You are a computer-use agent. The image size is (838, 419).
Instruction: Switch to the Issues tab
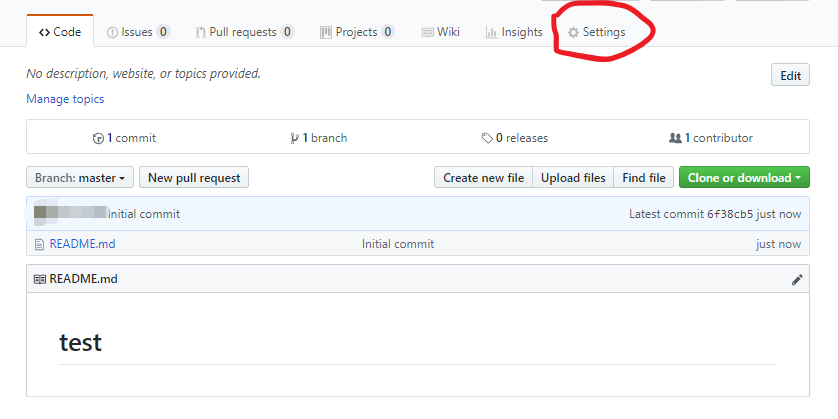point(138,32)
